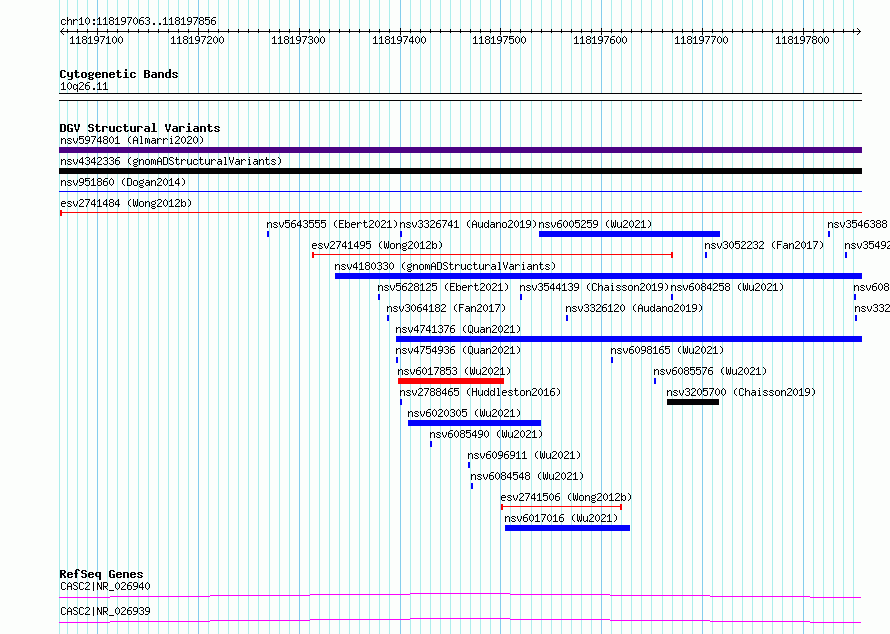Click the RefSeq Genes track title
Image resolution: width=890 pixels, height=634 pixels.
pyautogui.click(x=101, y=574)
